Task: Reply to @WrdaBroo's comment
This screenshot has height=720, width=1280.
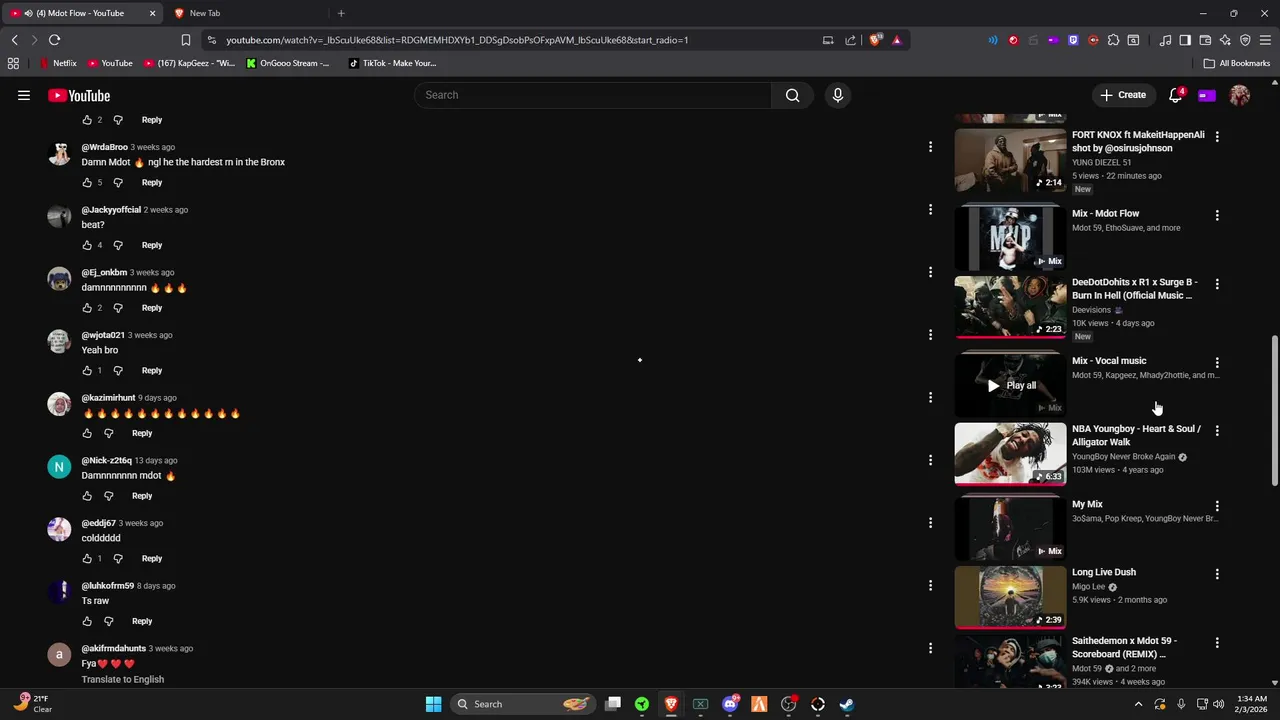Action: point(152,182)
